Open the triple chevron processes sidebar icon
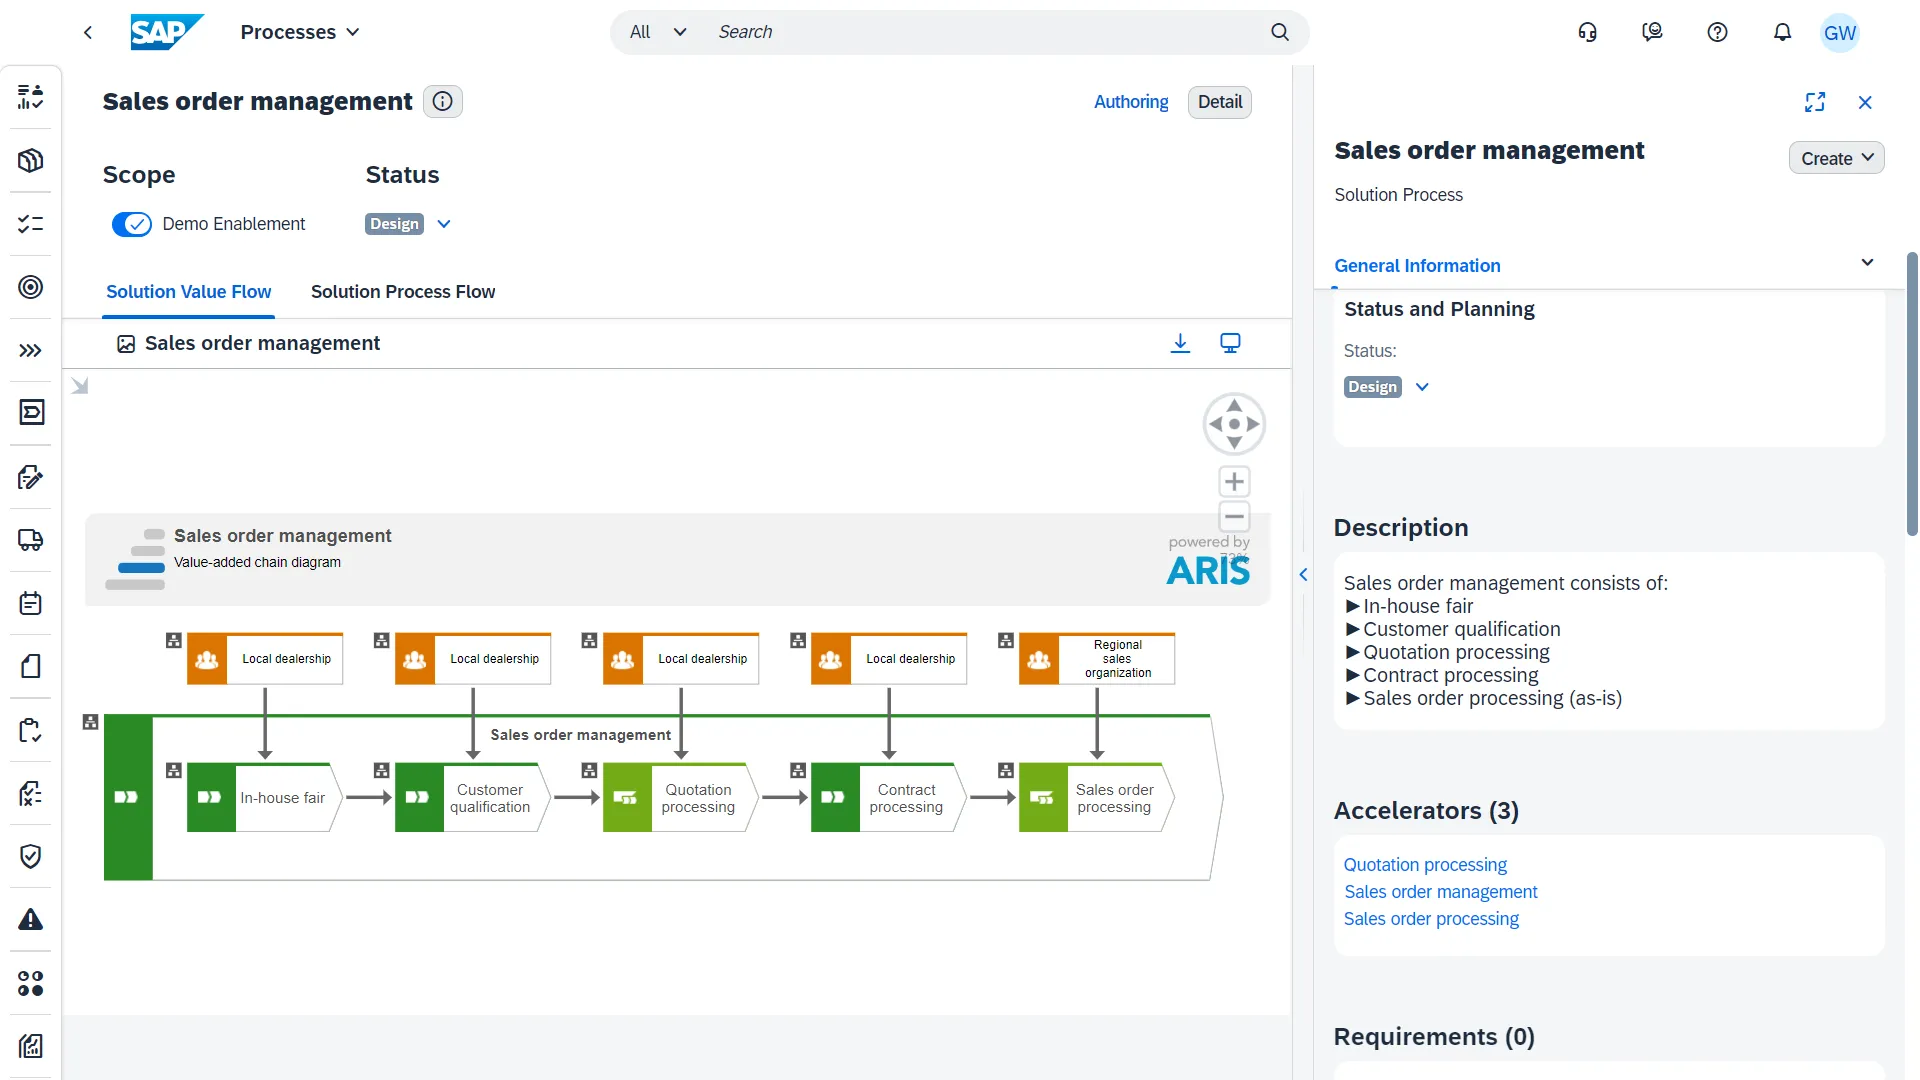The width and height of the screenshot is (1920, 1080). (31, 350)
